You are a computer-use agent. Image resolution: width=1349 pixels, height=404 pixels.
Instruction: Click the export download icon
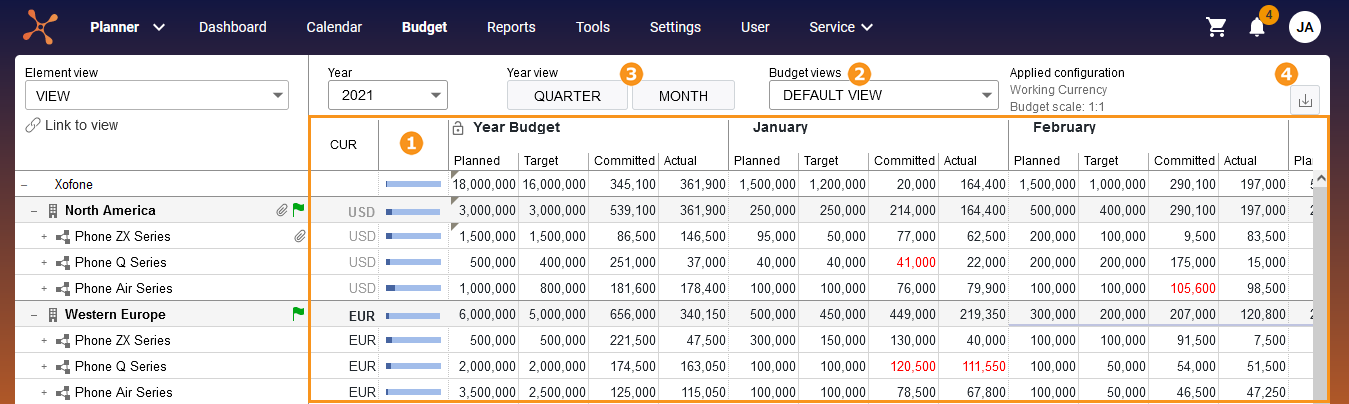pyautogui.click(x=1306, y=100)
